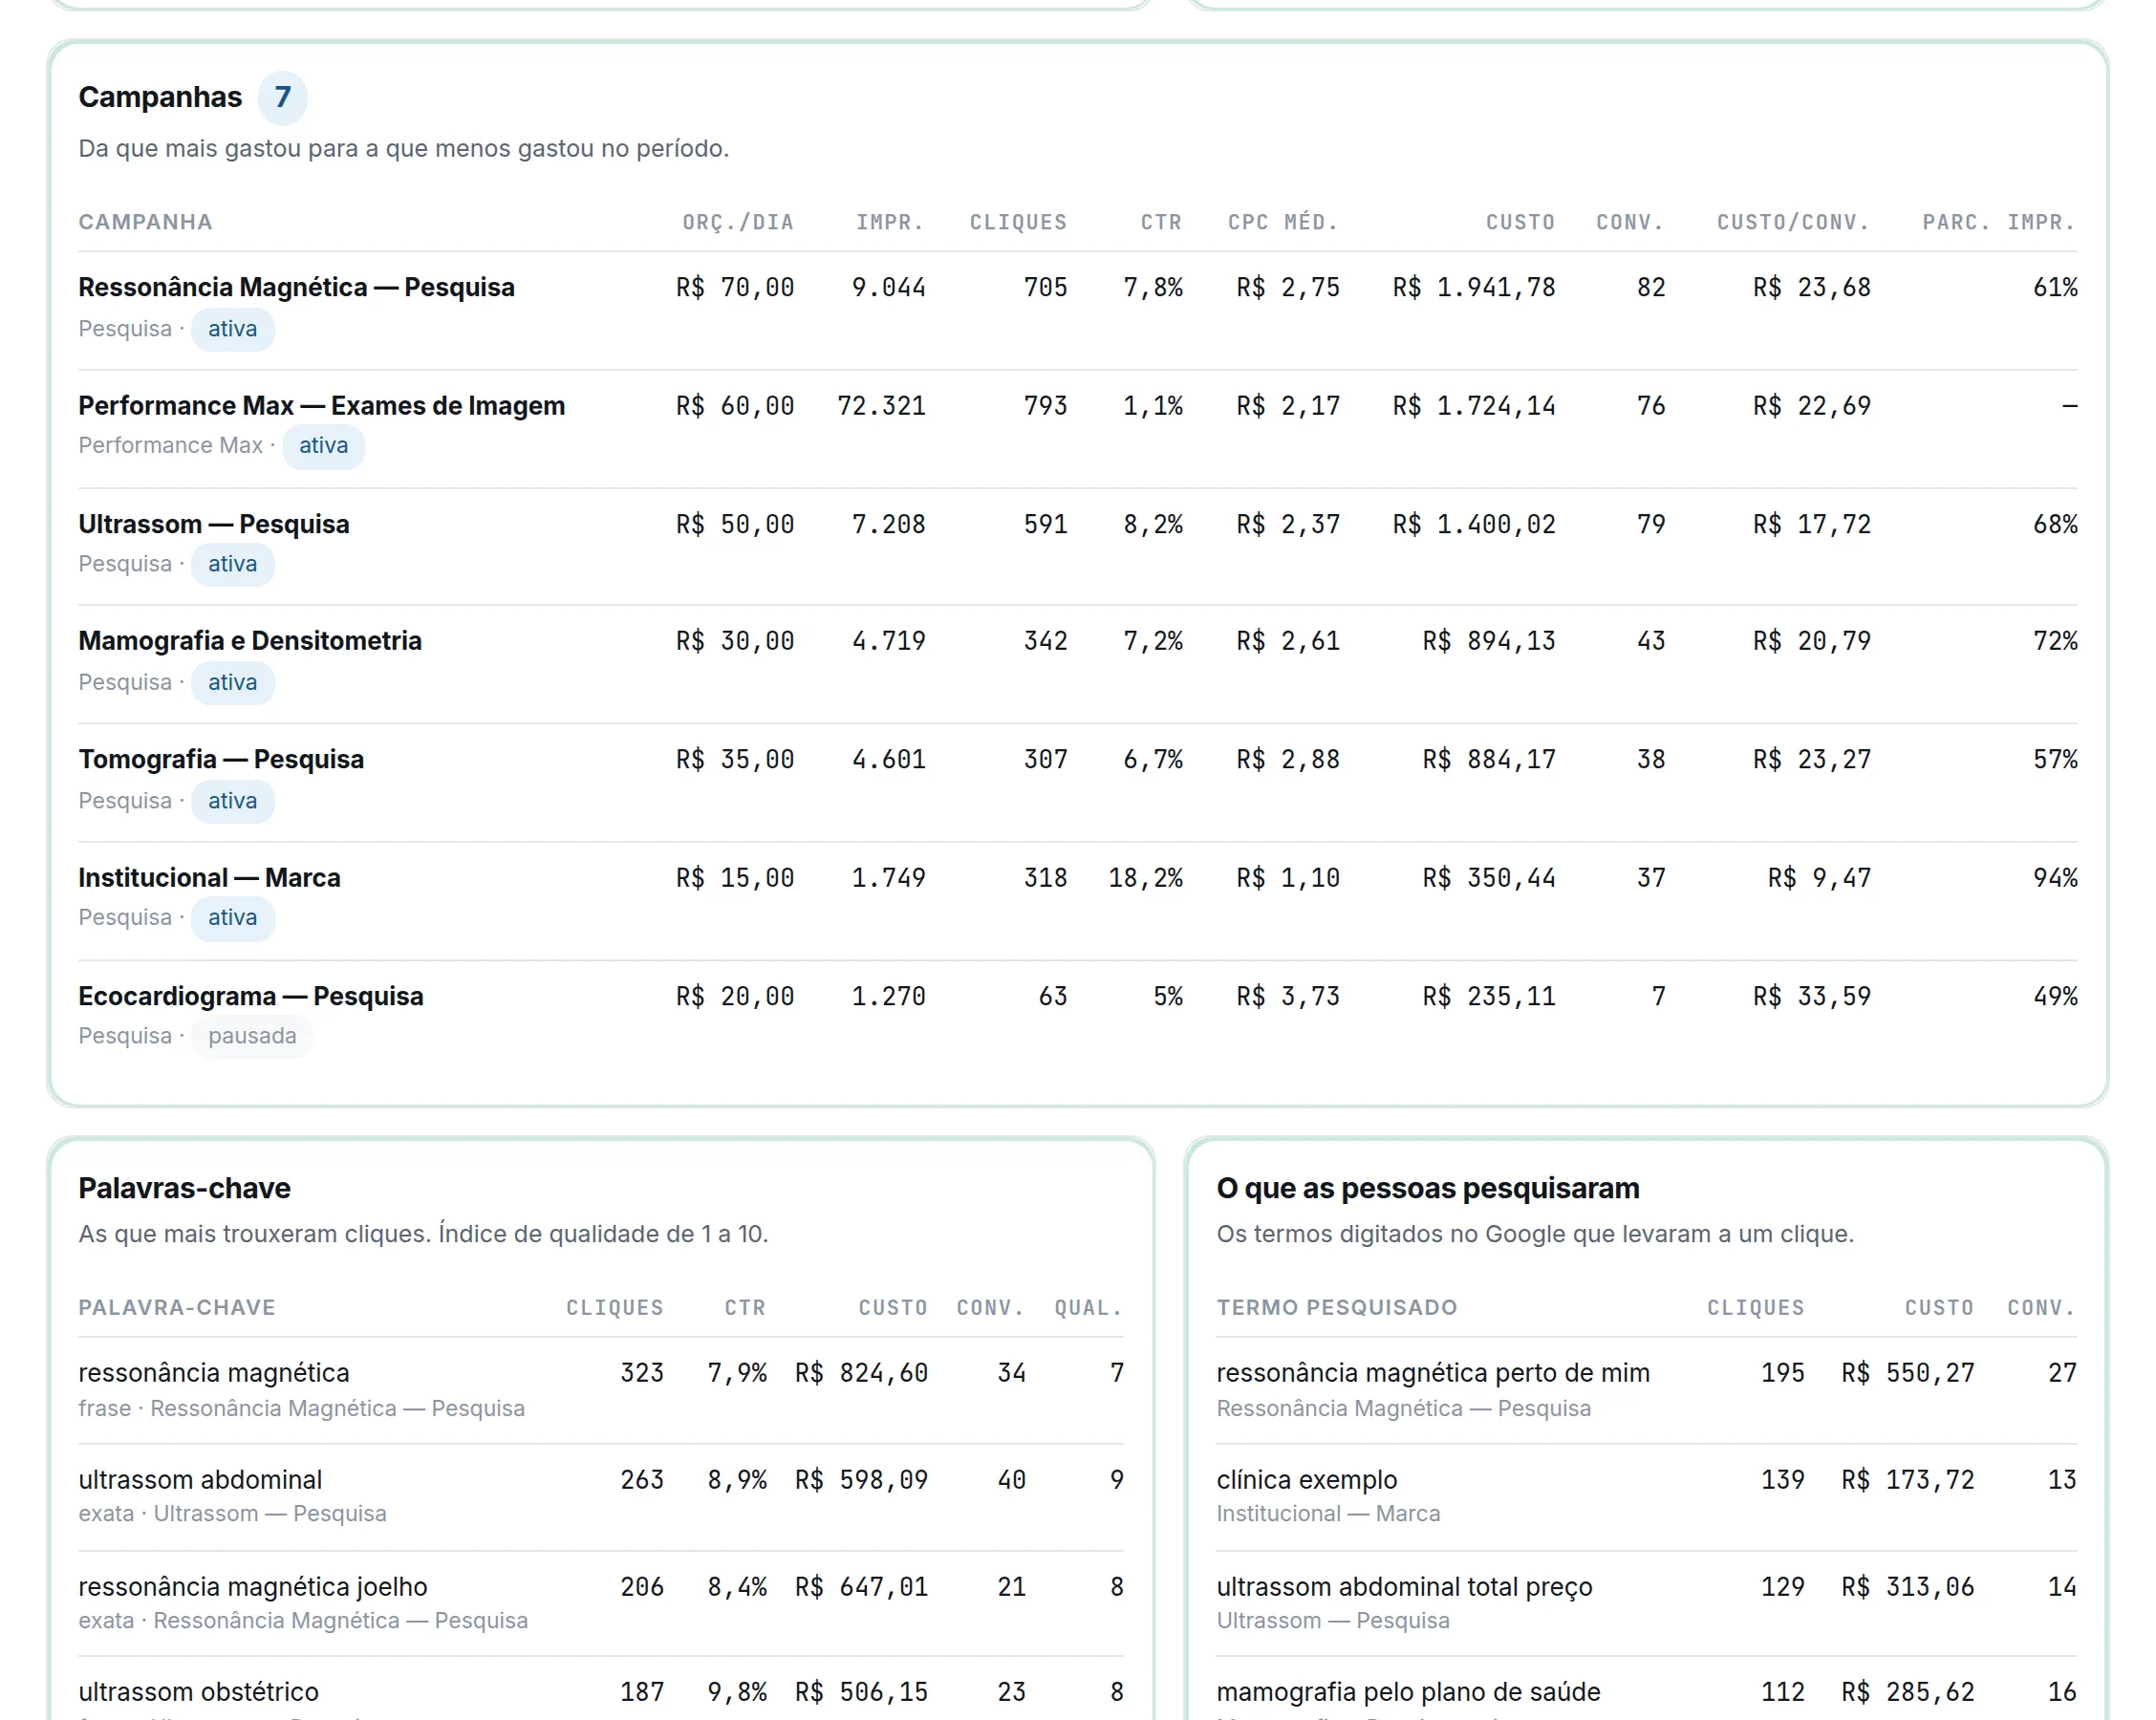Select cost per conversion R$ 33,59
The height and width of the screenshot is (1720, 2156).
tap(1811, 996)
